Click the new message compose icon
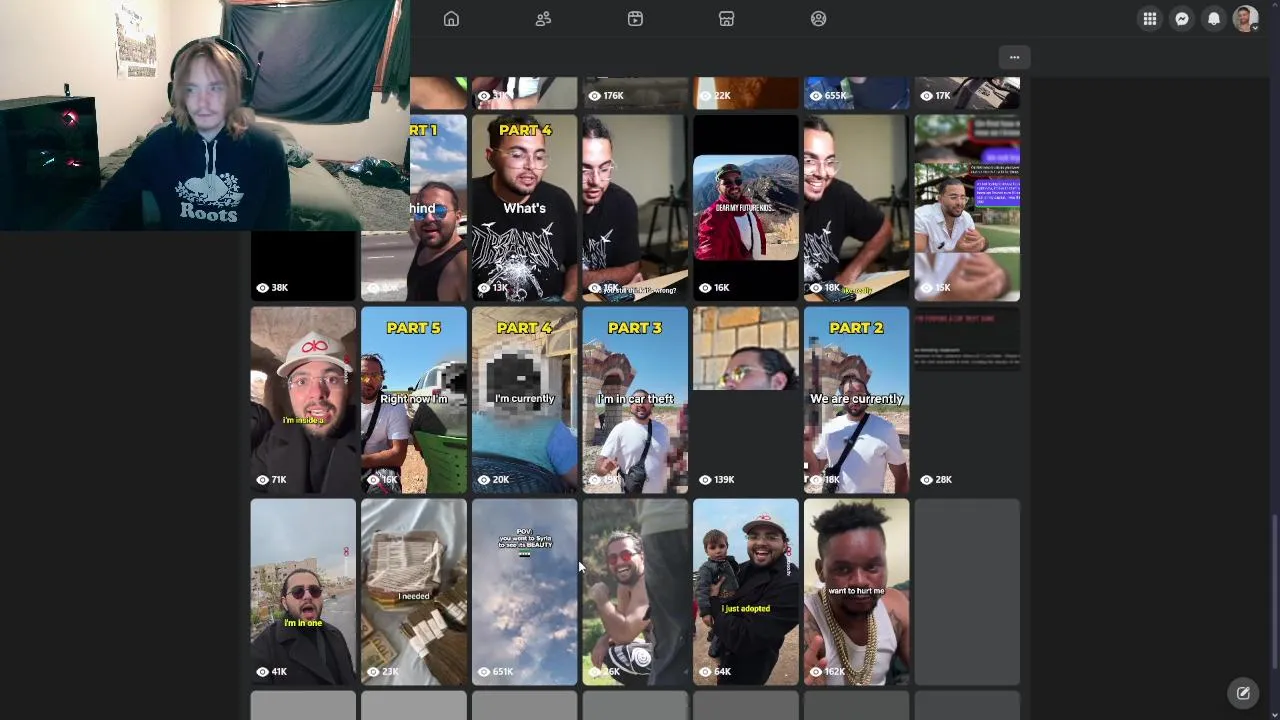Viewport: 1280px width, 720px height. (x=1243, y=692)
